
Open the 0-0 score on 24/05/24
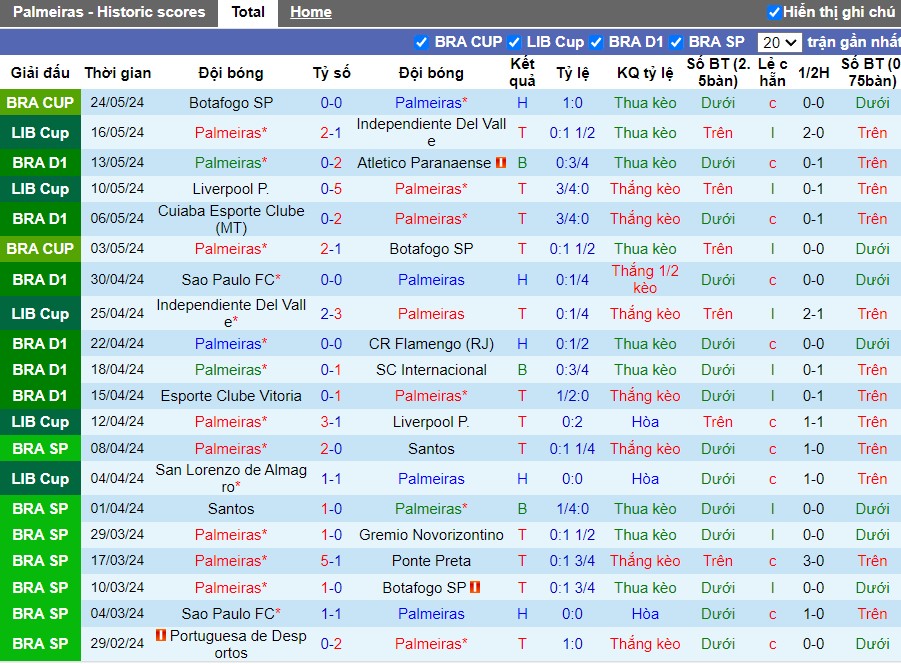click(x=332, y=103)
